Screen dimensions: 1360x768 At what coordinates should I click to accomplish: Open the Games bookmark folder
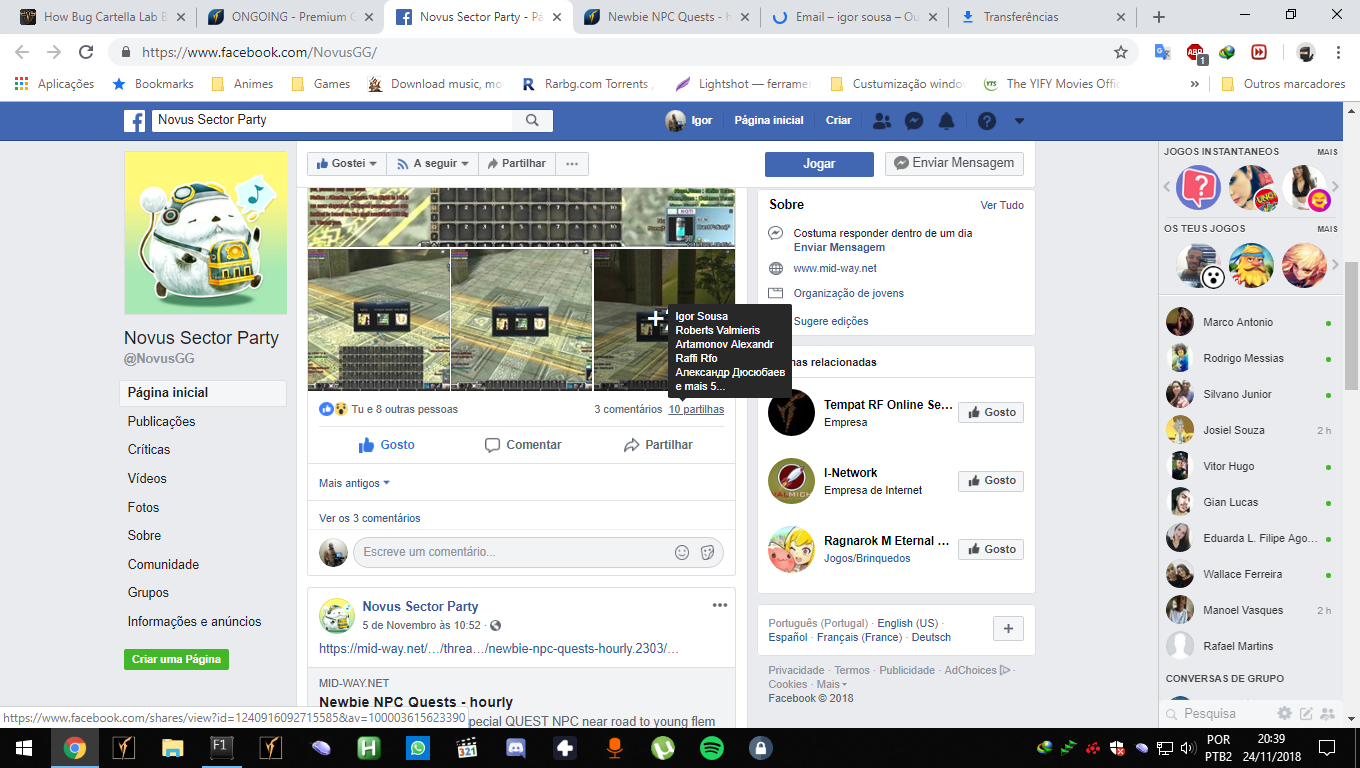coord(321,84)
